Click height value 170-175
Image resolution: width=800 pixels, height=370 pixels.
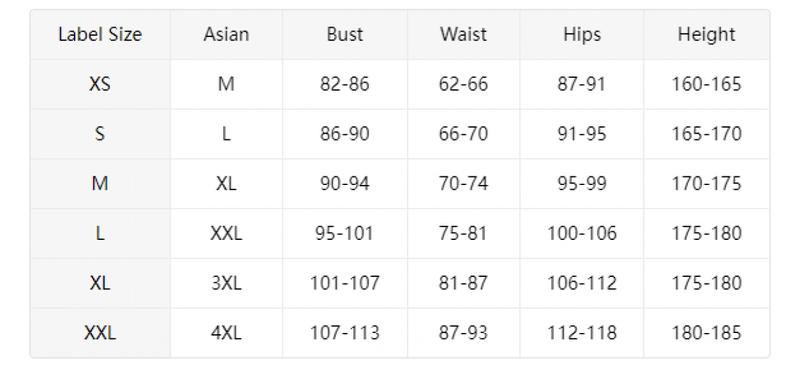click(706, 184)
